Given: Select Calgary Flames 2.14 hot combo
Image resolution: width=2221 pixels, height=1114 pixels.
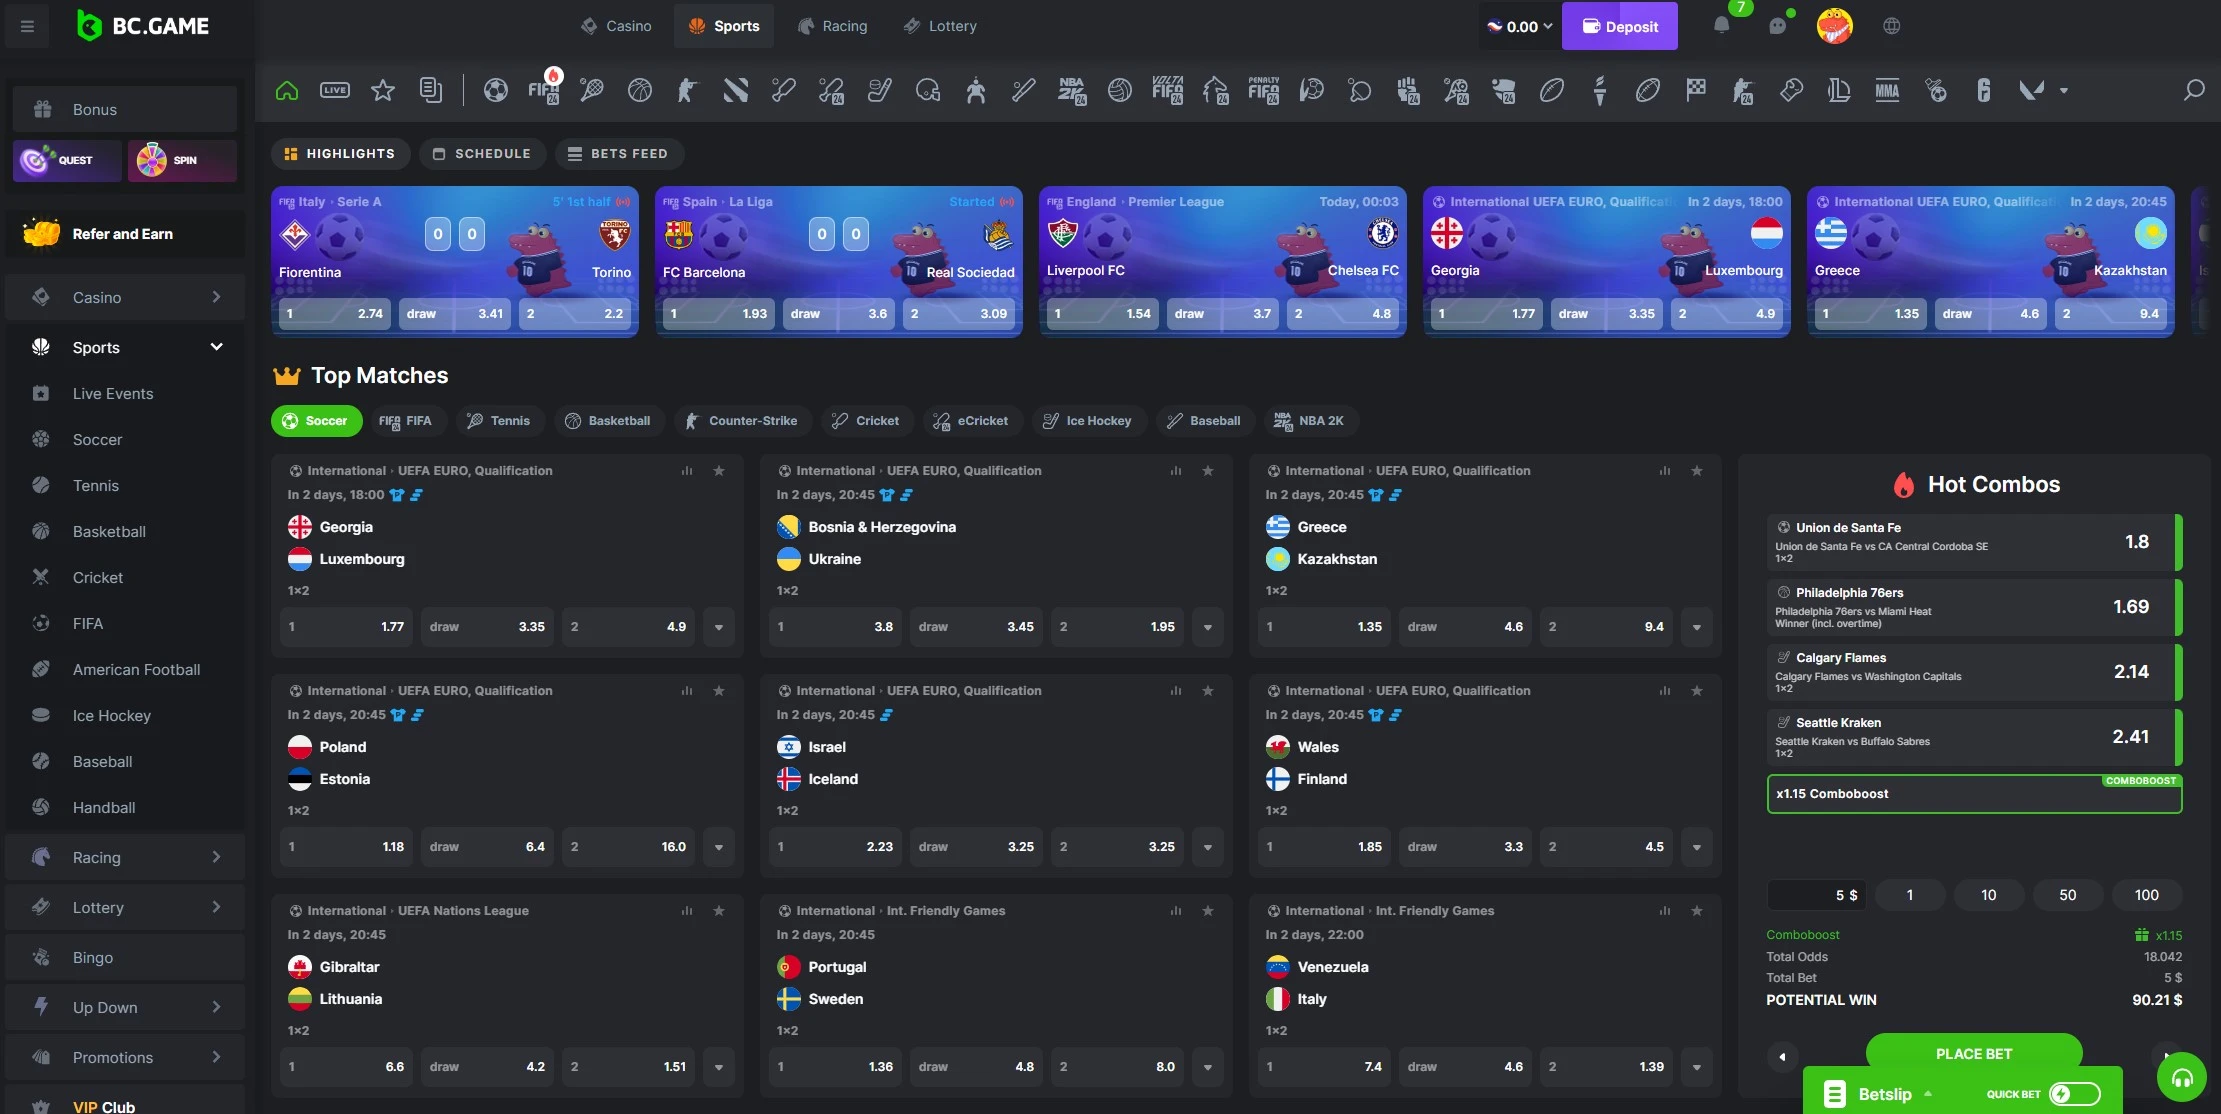Looking at the screenshot, I should point(1973,672).
